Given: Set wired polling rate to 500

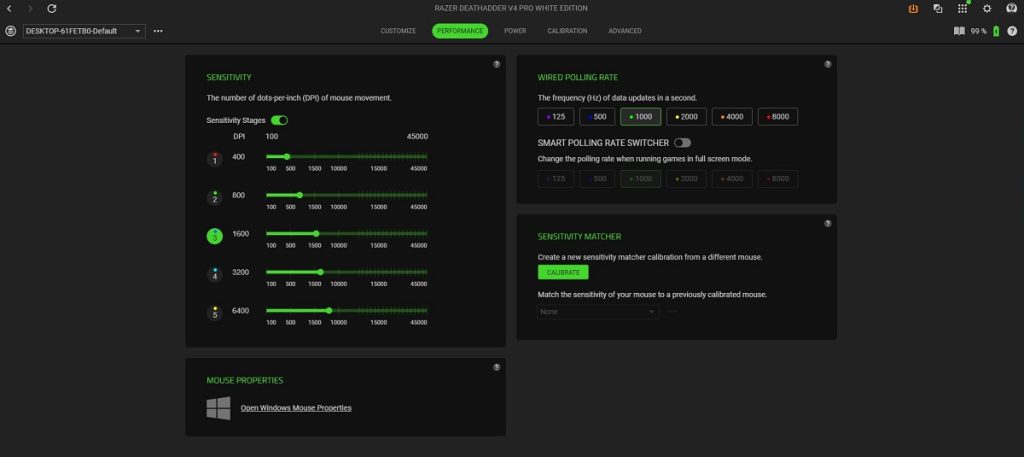Looking at the screenshot, I should (x=597, y=117).
